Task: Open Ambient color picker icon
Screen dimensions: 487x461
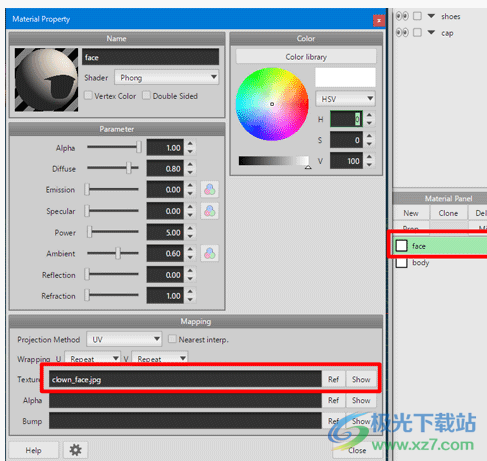Action: tap(210, 253)
